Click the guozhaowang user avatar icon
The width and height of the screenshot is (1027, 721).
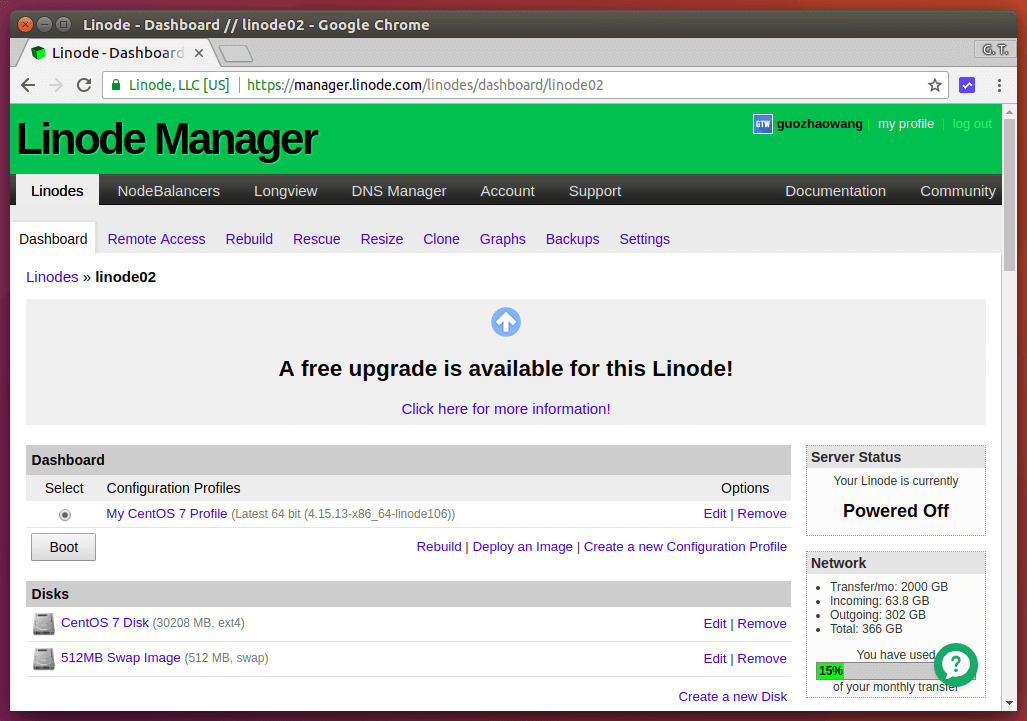pyautogui.click(x=762, y=124)
